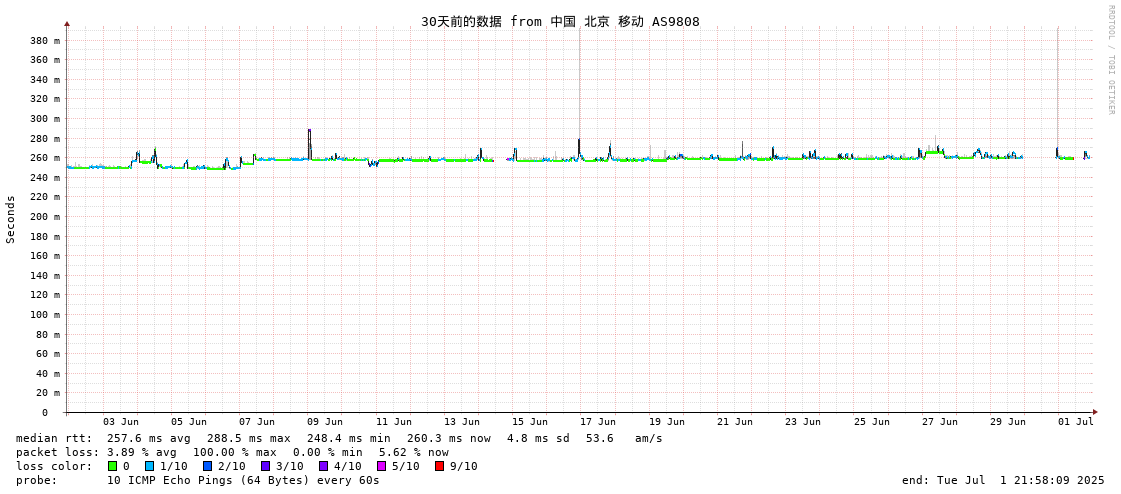Click the green 0 loss color swatch
The height and width of the screenshot is (494, 1121).
pyautogui.click(x=112, y=466)
